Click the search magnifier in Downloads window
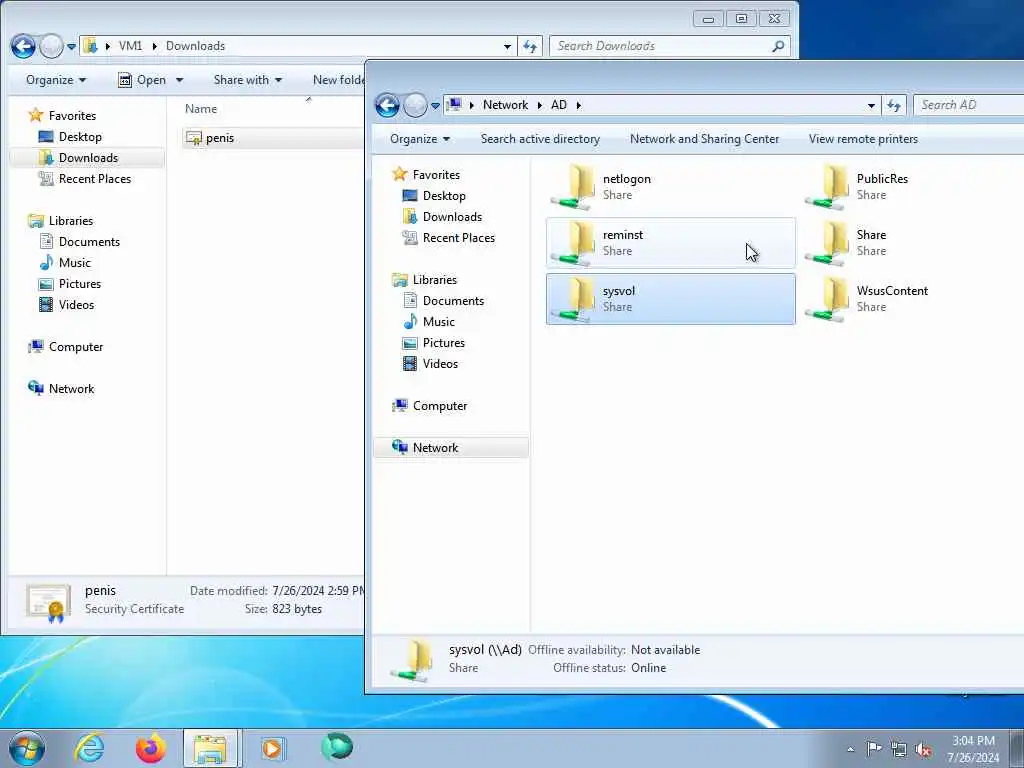1024x768 pixels. point(778,46)
